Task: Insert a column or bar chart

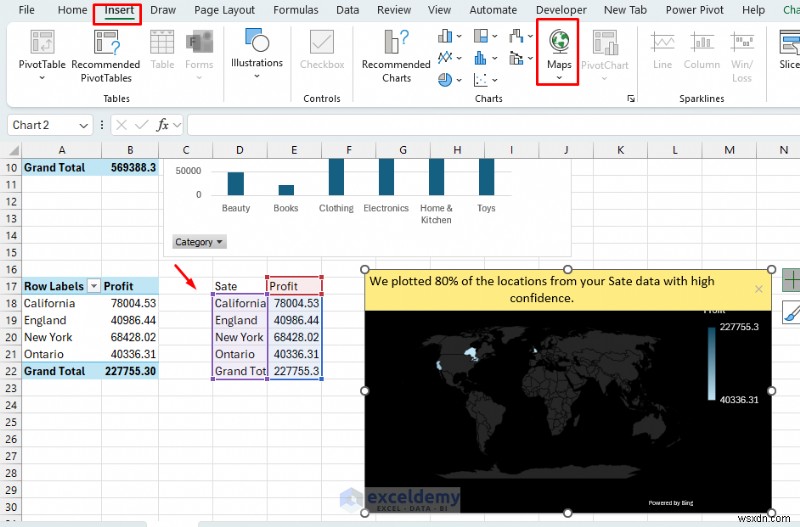Action: pos(445,36)
